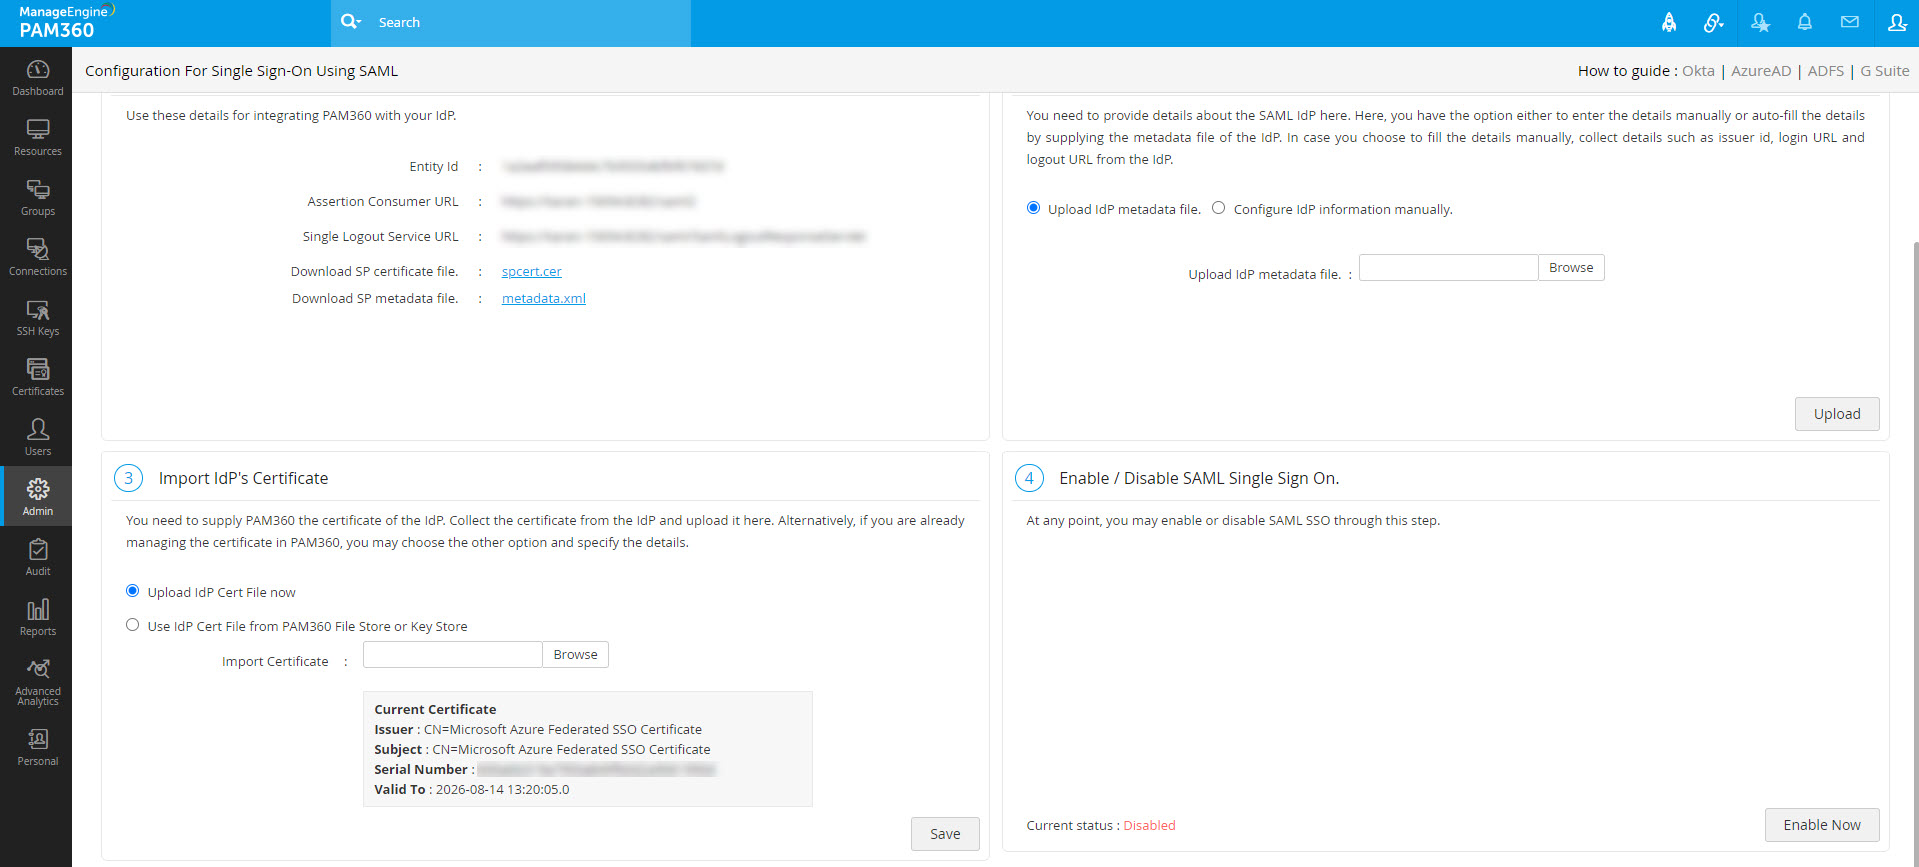The image size is (1919, 867).
Task: Go to Users in the sidebar
Action: (37, 437)
